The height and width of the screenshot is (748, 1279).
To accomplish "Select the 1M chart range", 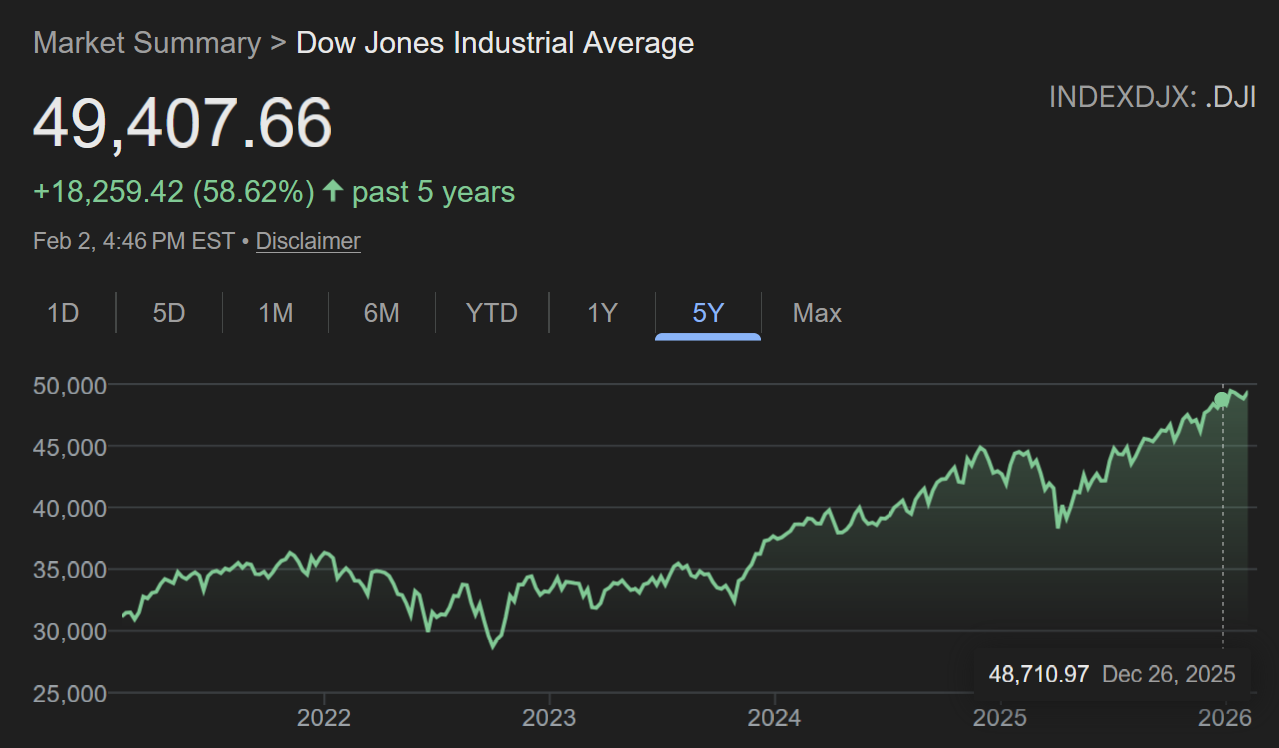I will (x=275, y=313).
